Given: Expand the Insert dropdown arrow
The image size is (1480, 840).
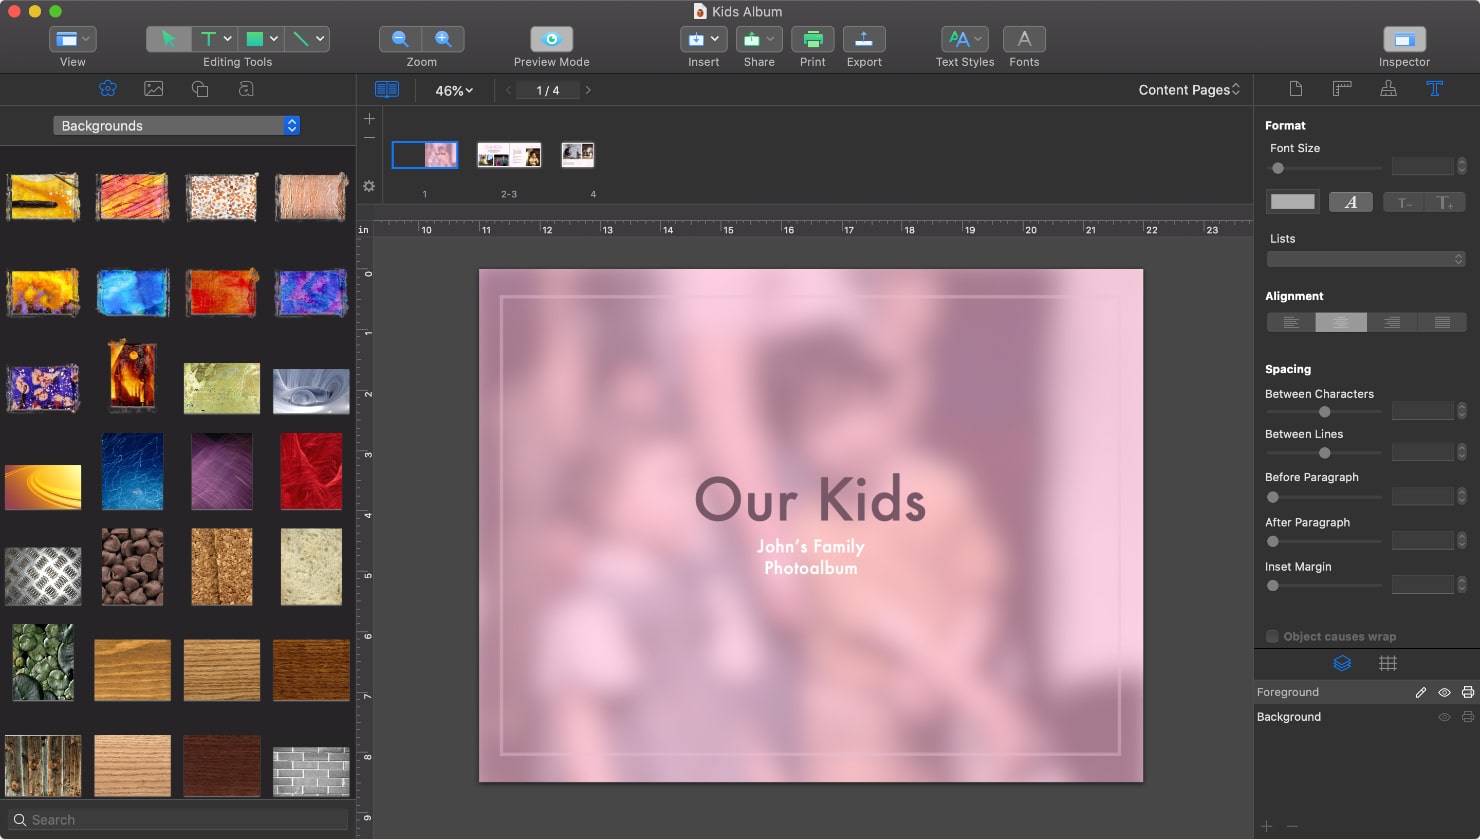Looking at the screenshot, I should (716, 38).
